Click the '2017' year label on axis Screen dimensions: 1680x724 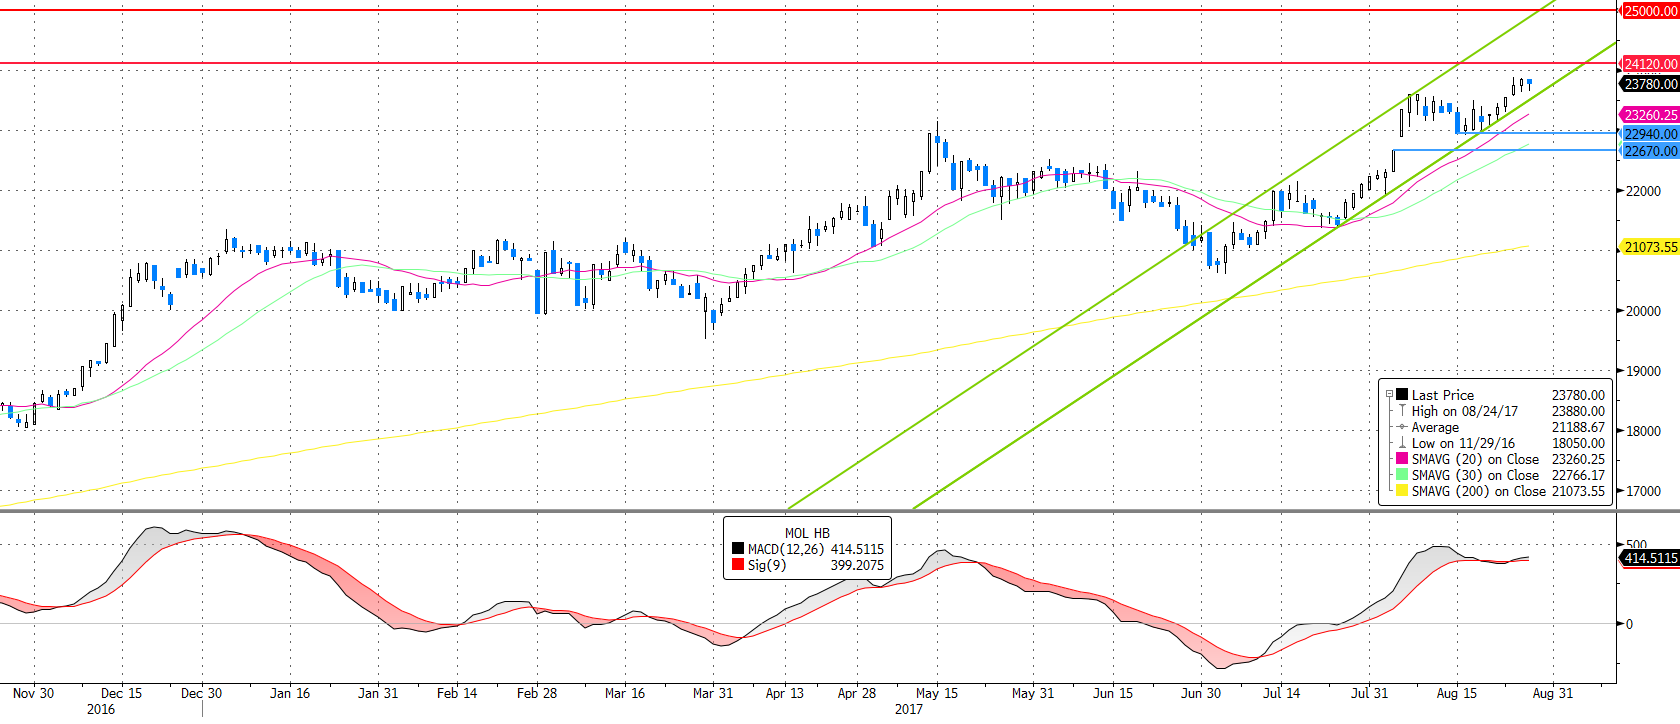point(909,709)
